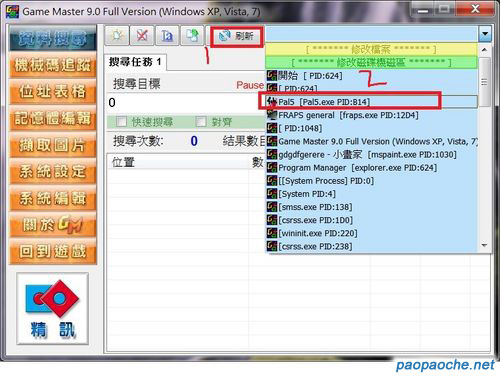Click the lightbulb new search icon
Viewport: 500px width, 376px height.
117,35
